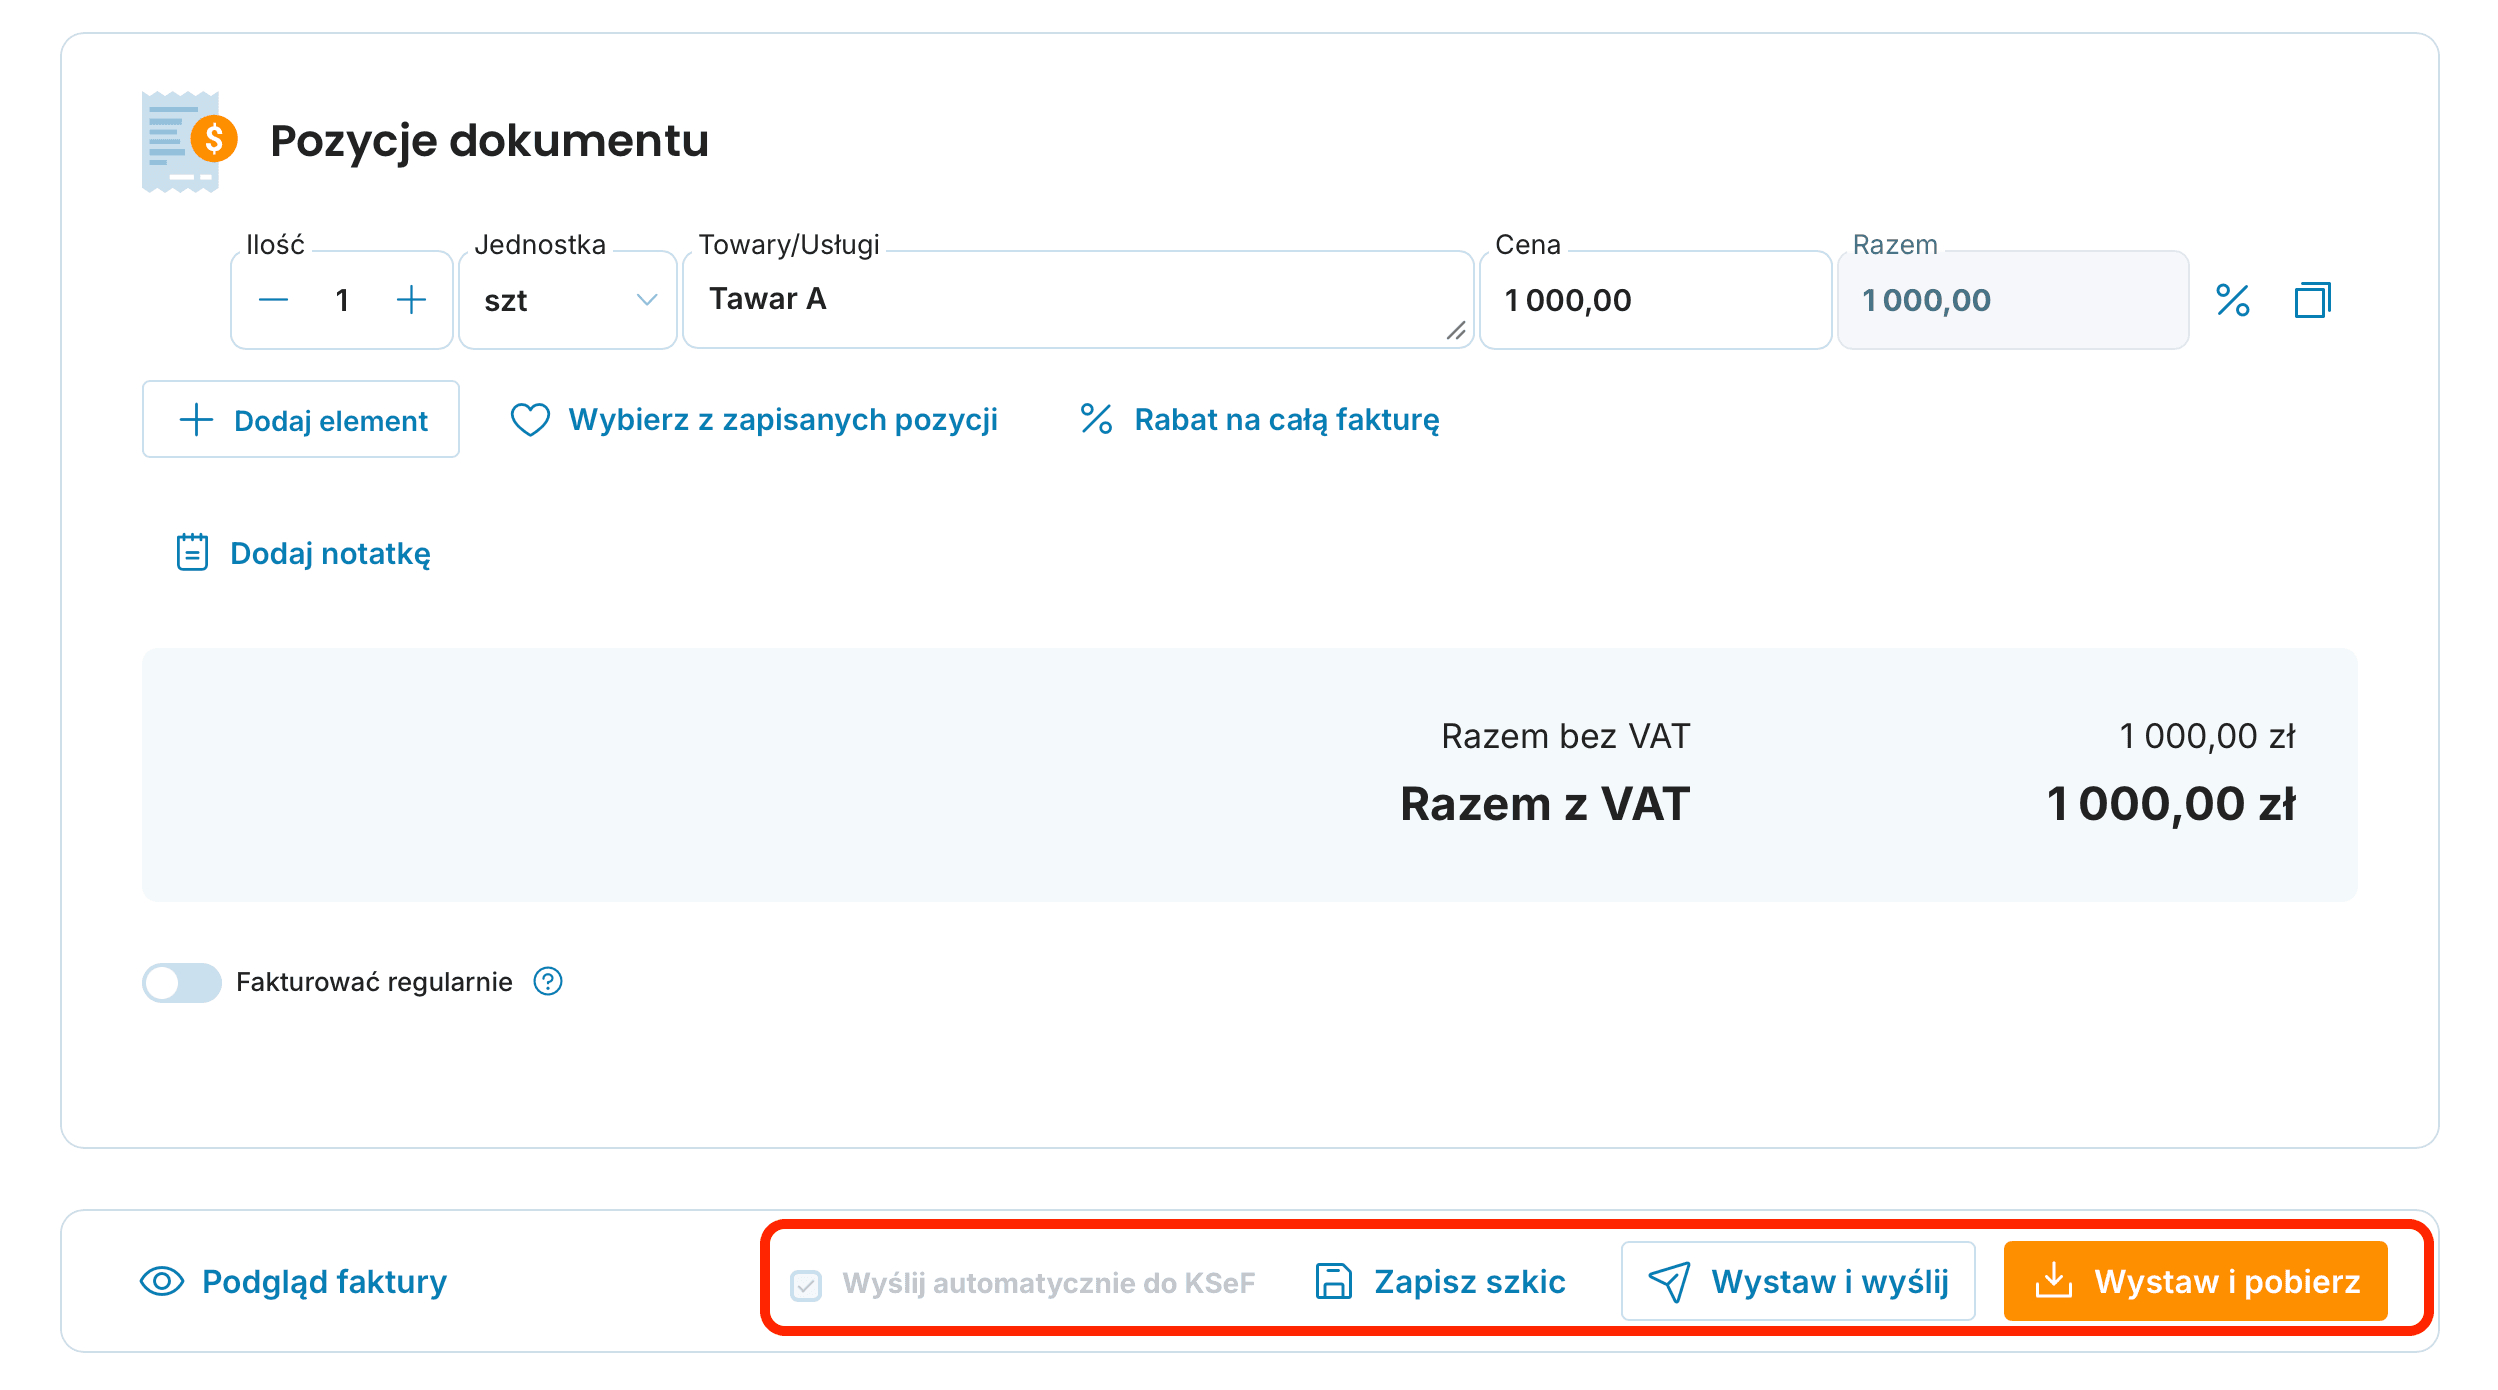Click Wystaw i pobierz orange button
This screenshot has width=2498, height=1390.
pyautogui.click(x=2195, y=1281)
